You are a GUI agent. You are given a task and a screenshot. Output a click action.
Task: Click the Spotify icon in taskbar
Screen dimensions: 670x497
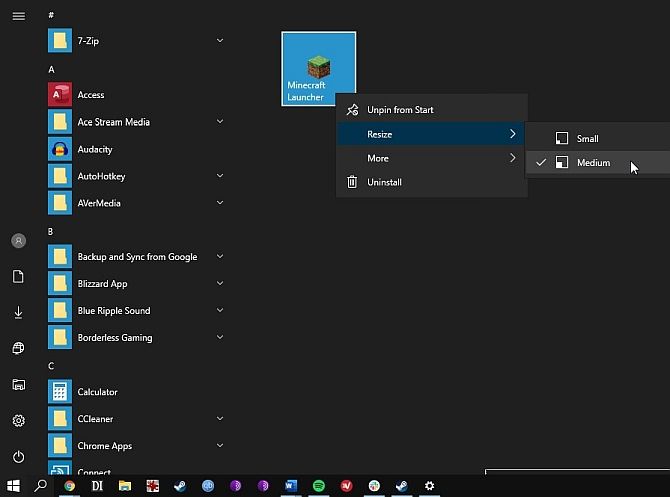tap(319, 486)
